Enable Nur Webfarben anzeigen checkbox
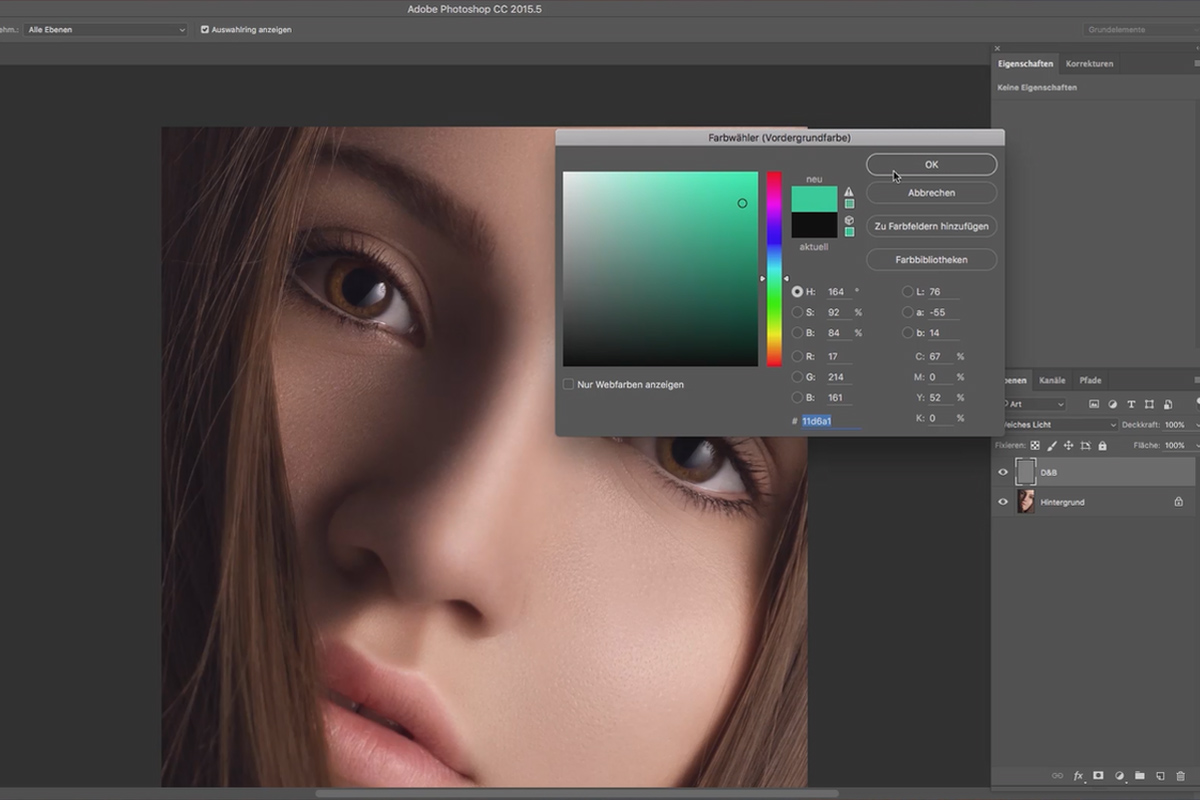The width and height of the screenshot is (1200, 800). pyautogui.click(x=568, y=384)
